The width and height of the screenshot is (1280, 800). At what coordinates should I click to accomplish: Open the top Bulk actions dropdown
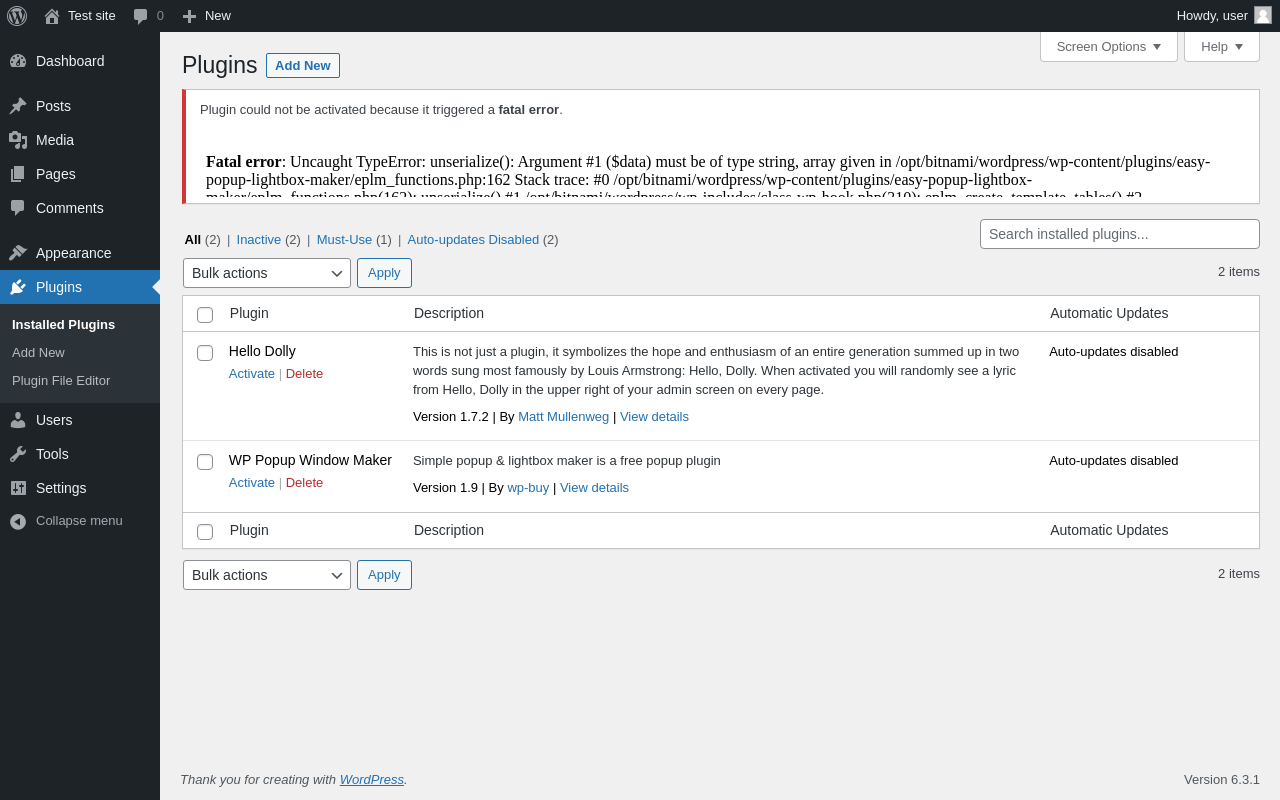pos(267,273)
